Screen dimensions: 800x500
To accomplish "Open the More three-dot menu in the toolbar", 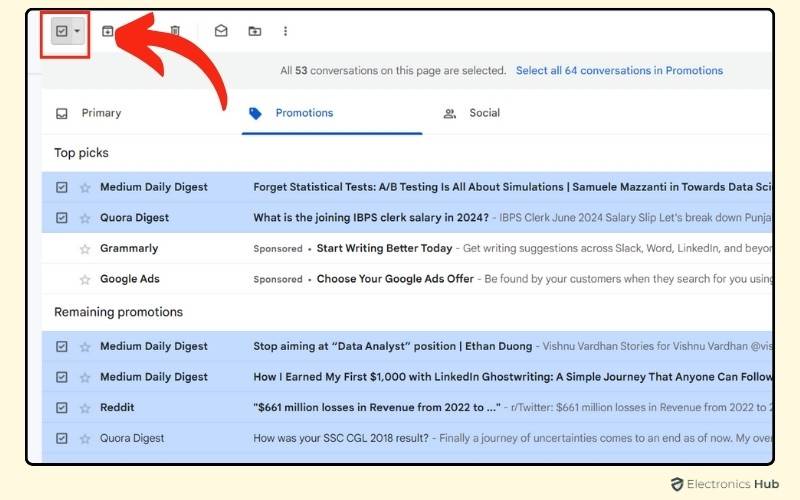I will pyautogui.click(x=285, y=31).
